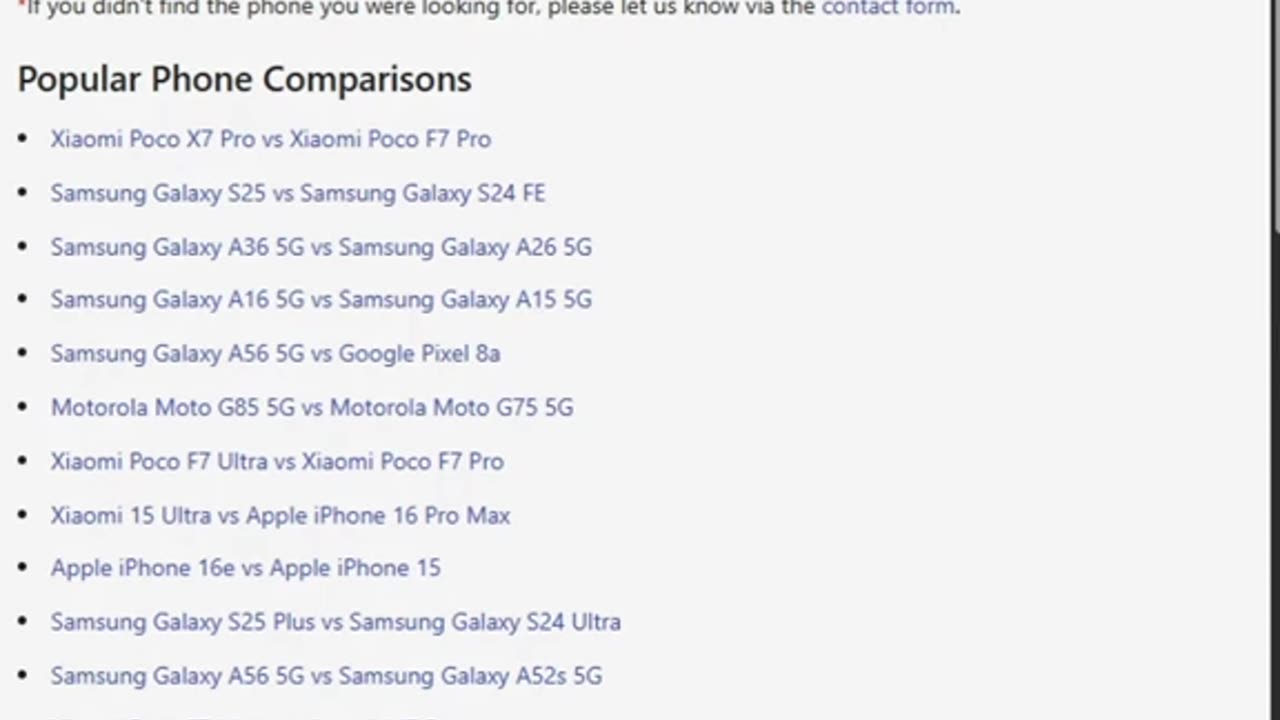This screenshot has width=1280, height=720.
Task: Click the Popular Phone Comparisons heading
Action: tap(244, 79)
